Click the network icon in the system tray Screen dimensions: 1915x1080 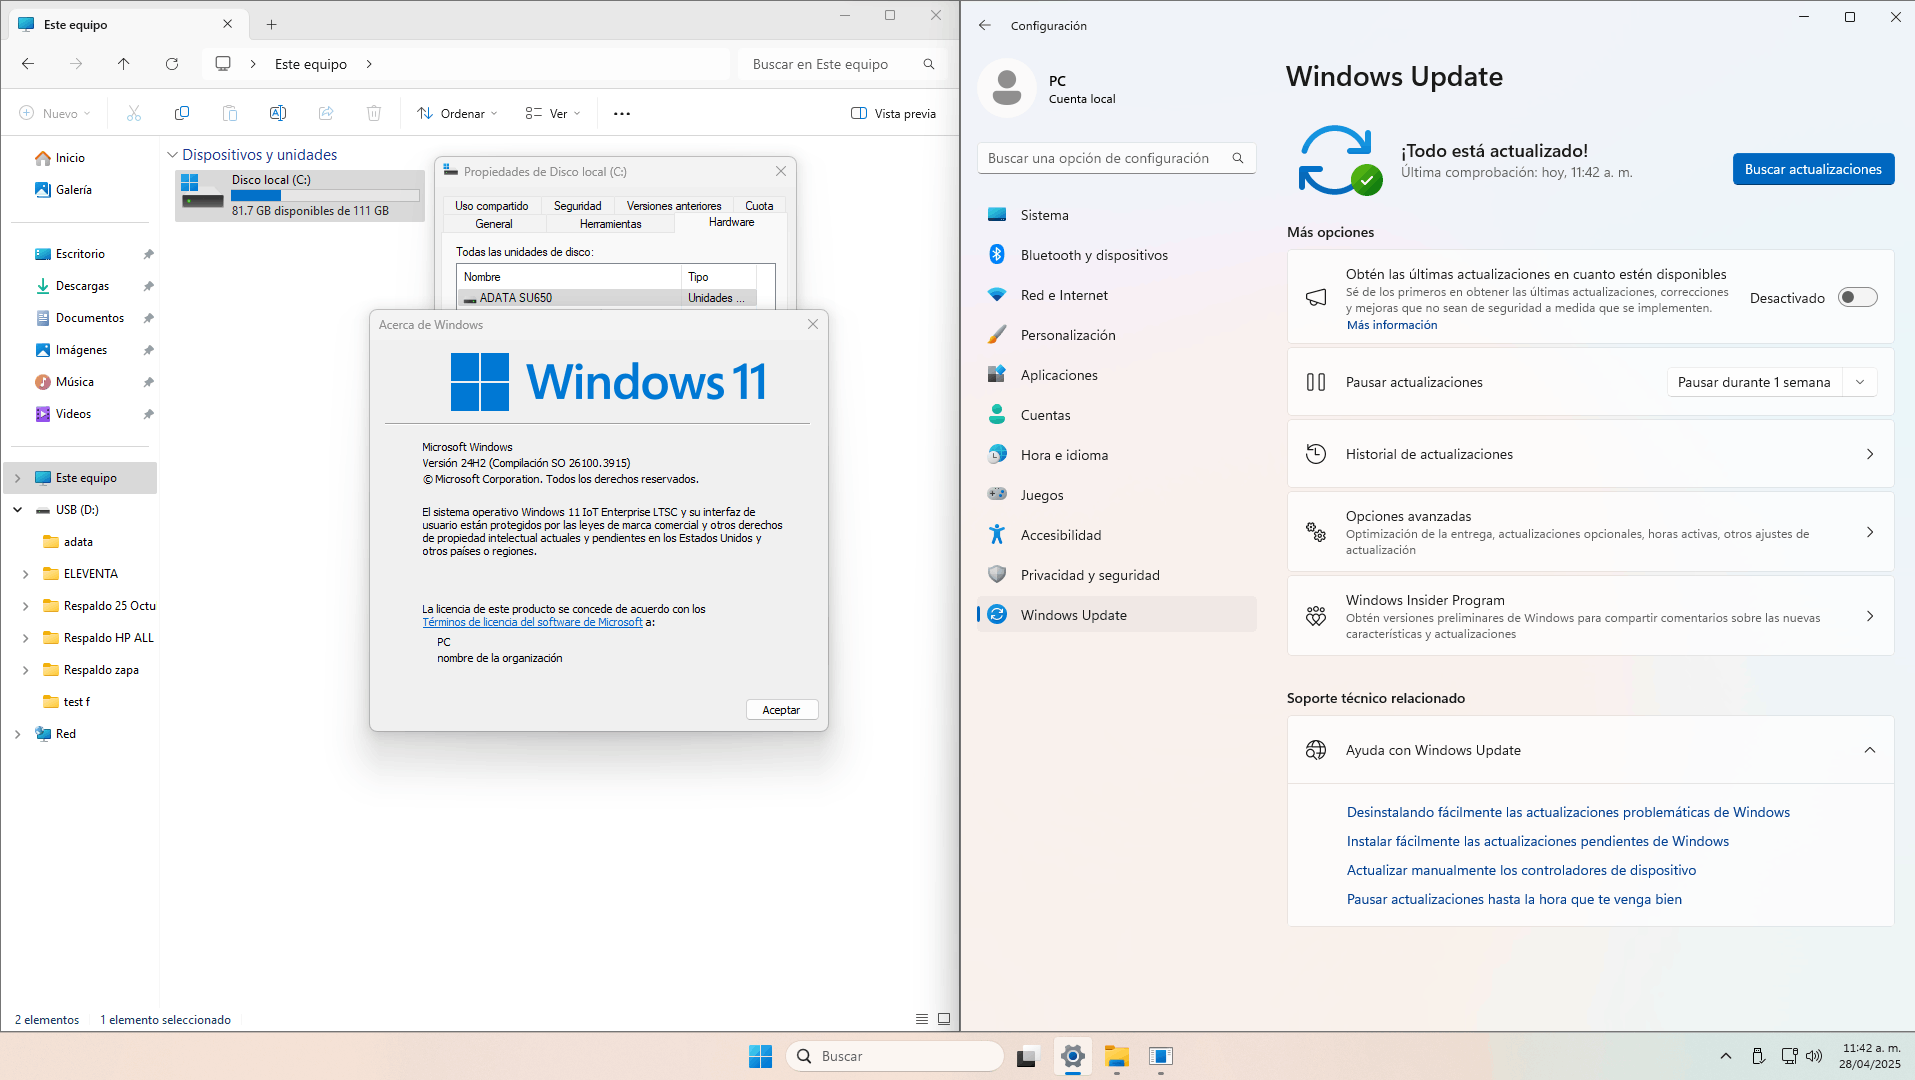[x=1789, y=1056]
